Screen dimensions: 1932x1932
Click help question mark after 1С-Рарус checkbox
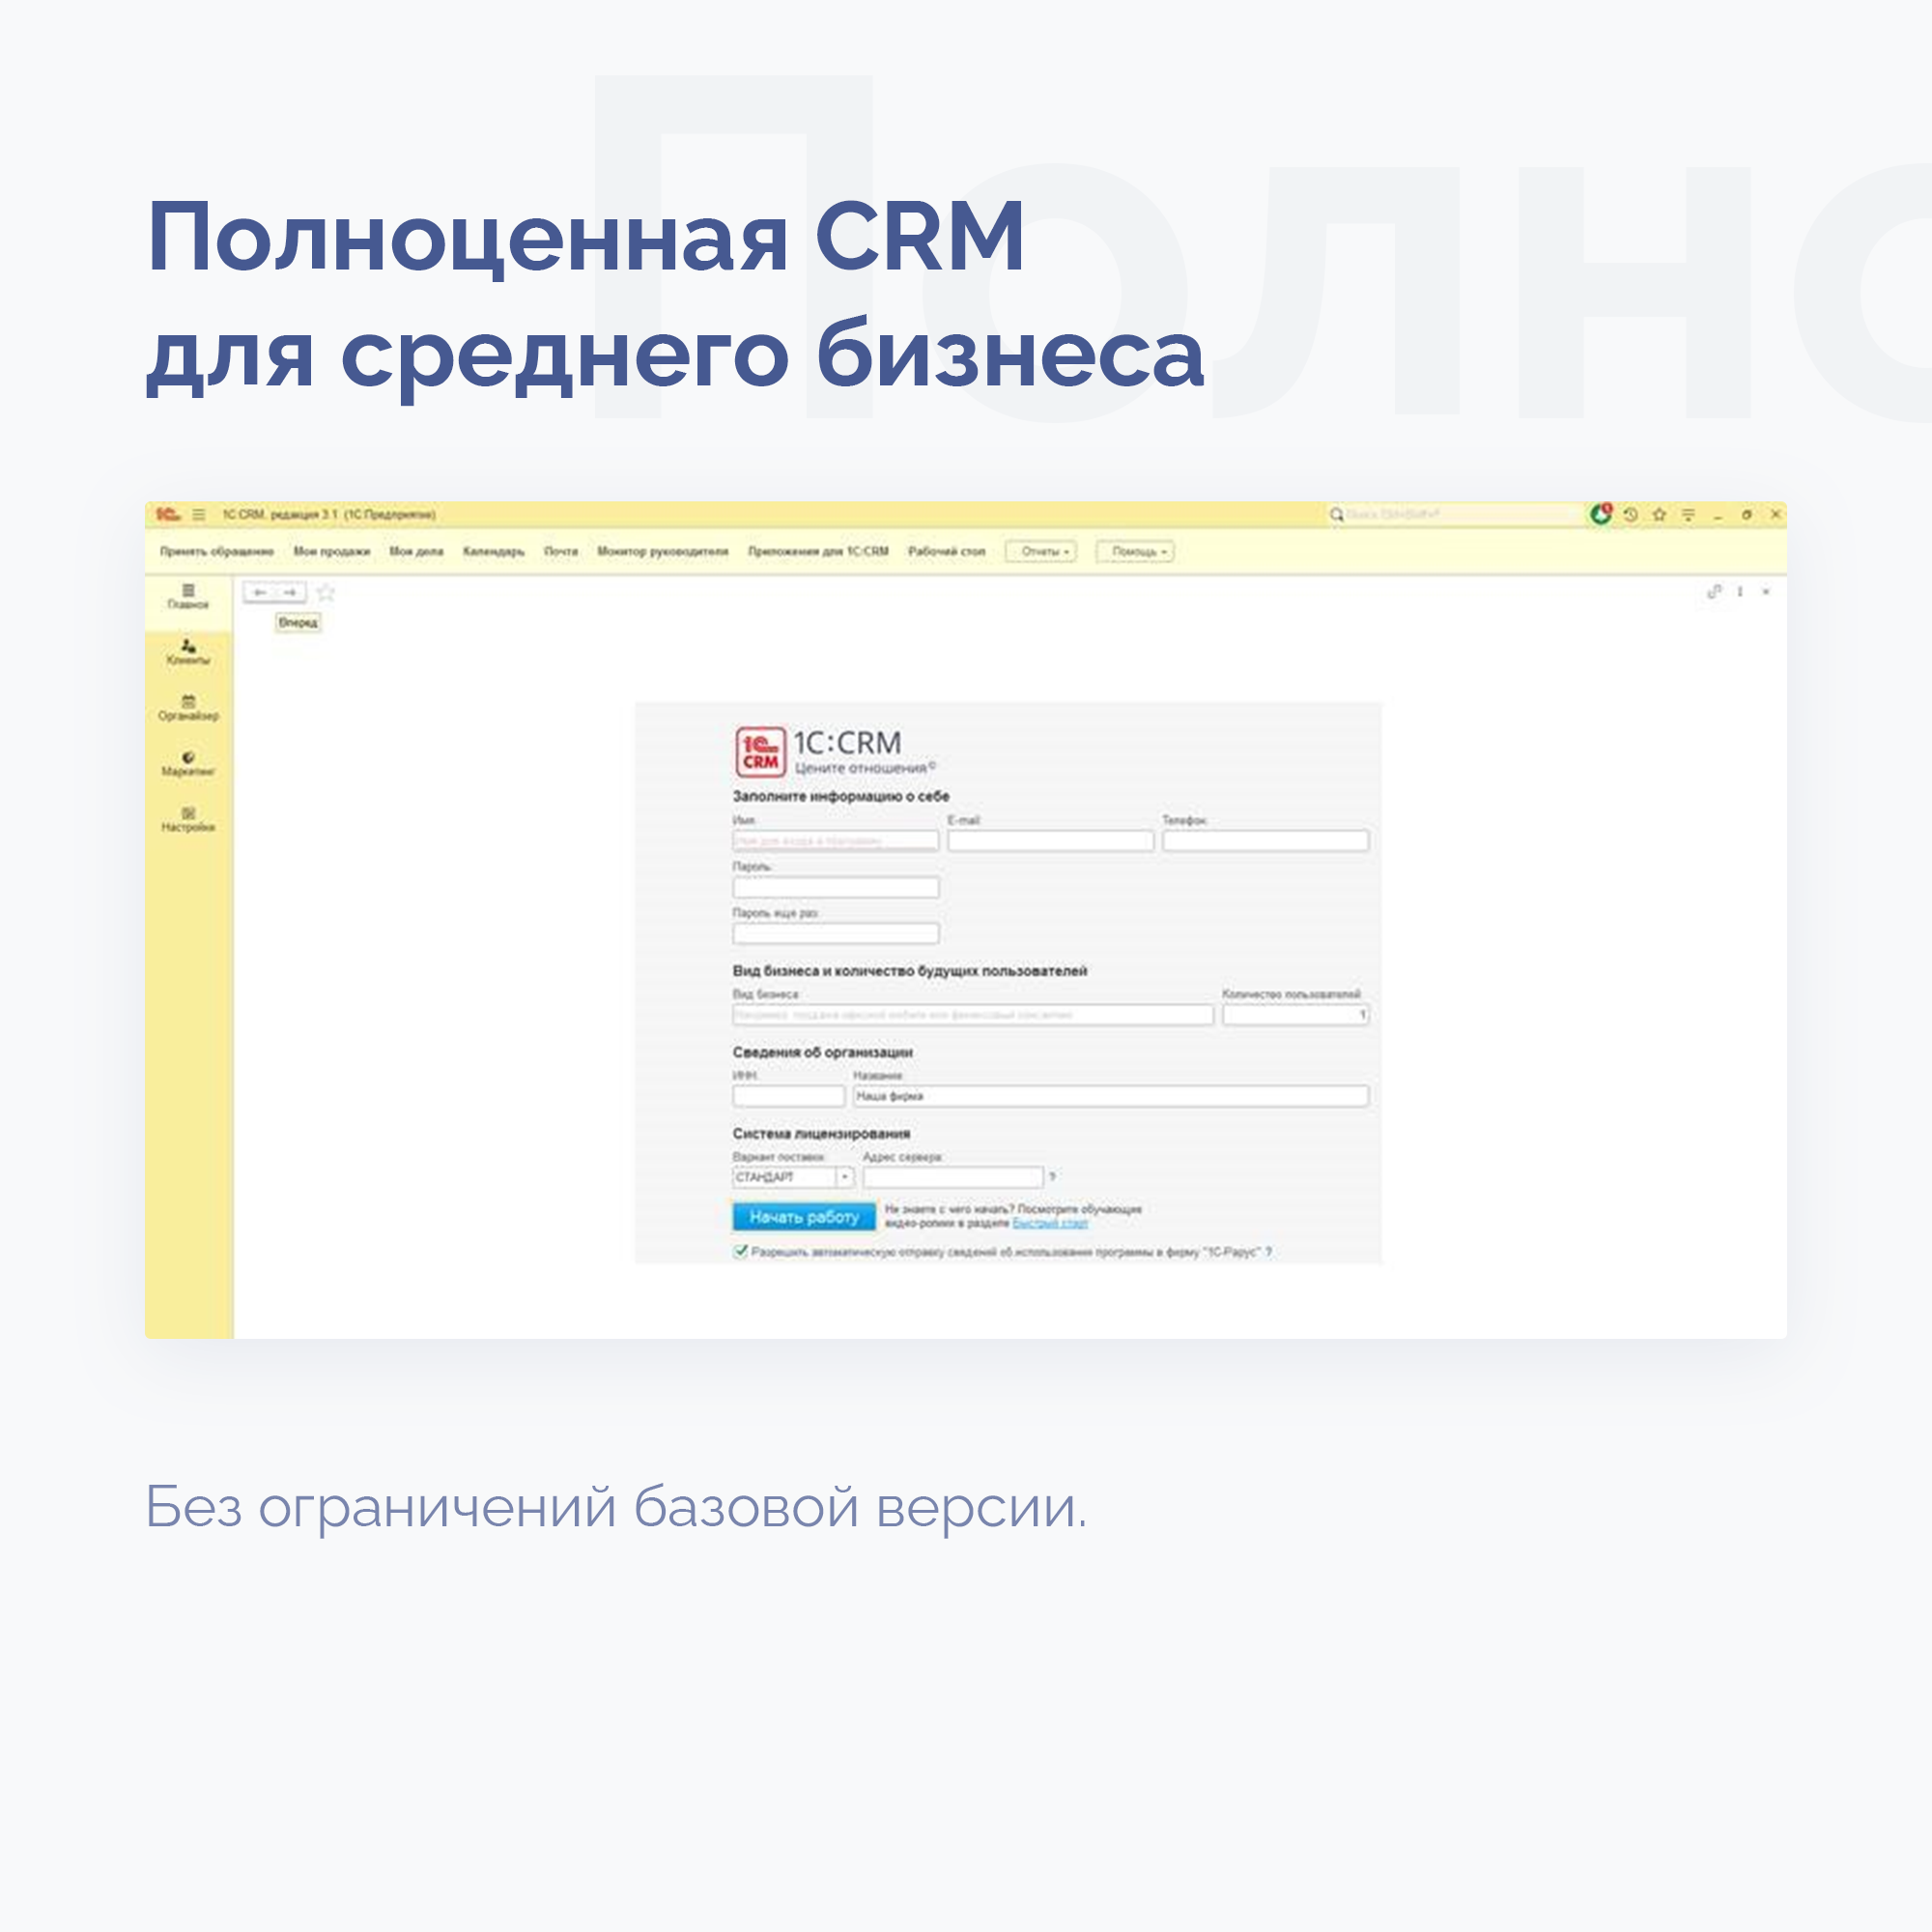1268,1252
